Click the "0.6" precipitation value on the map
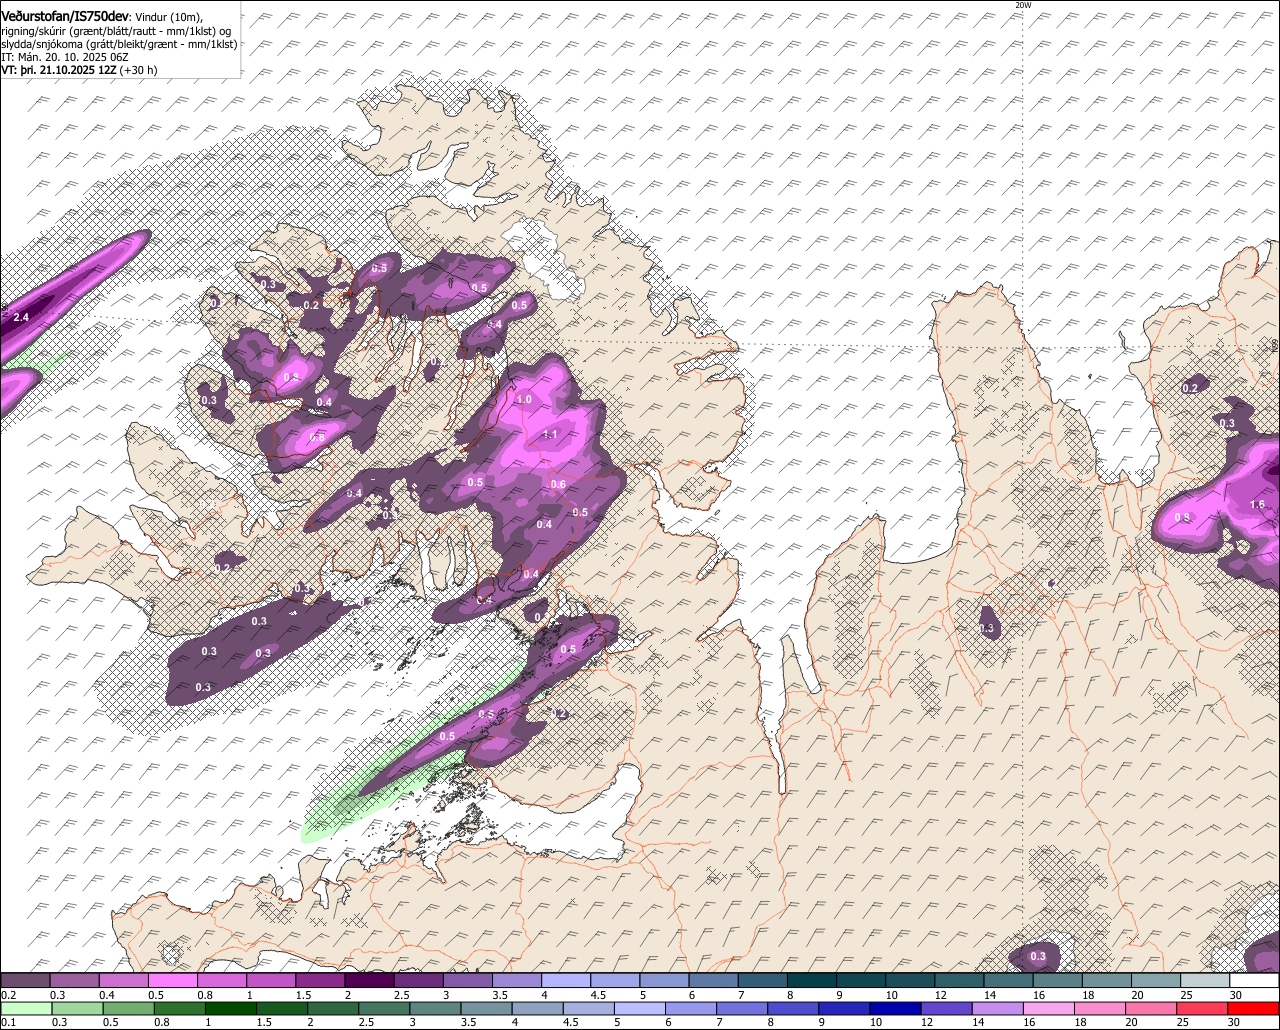The height and width of the screenshot is (1030, 1280). pyautogui.click(x=558, y=485)
